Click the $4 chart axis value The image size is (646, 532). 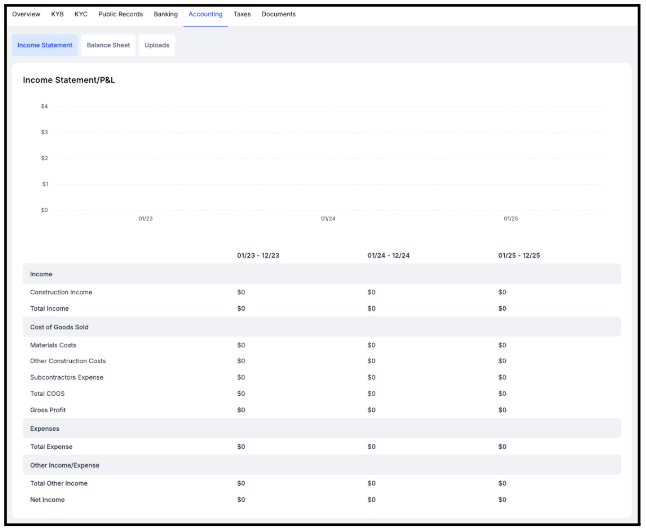click(44, 106)
